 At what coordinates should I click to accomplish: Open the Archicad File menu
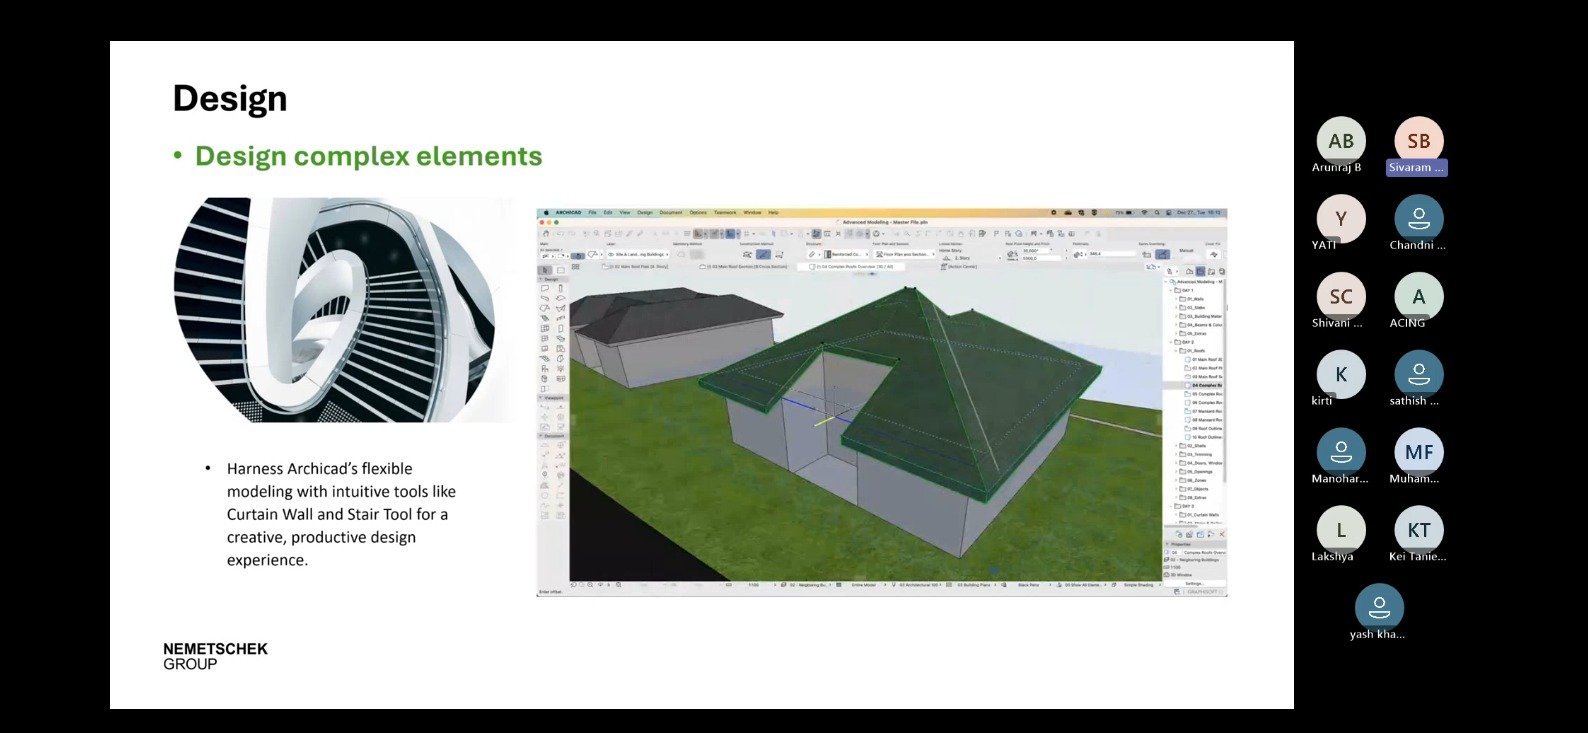[592, 213]
